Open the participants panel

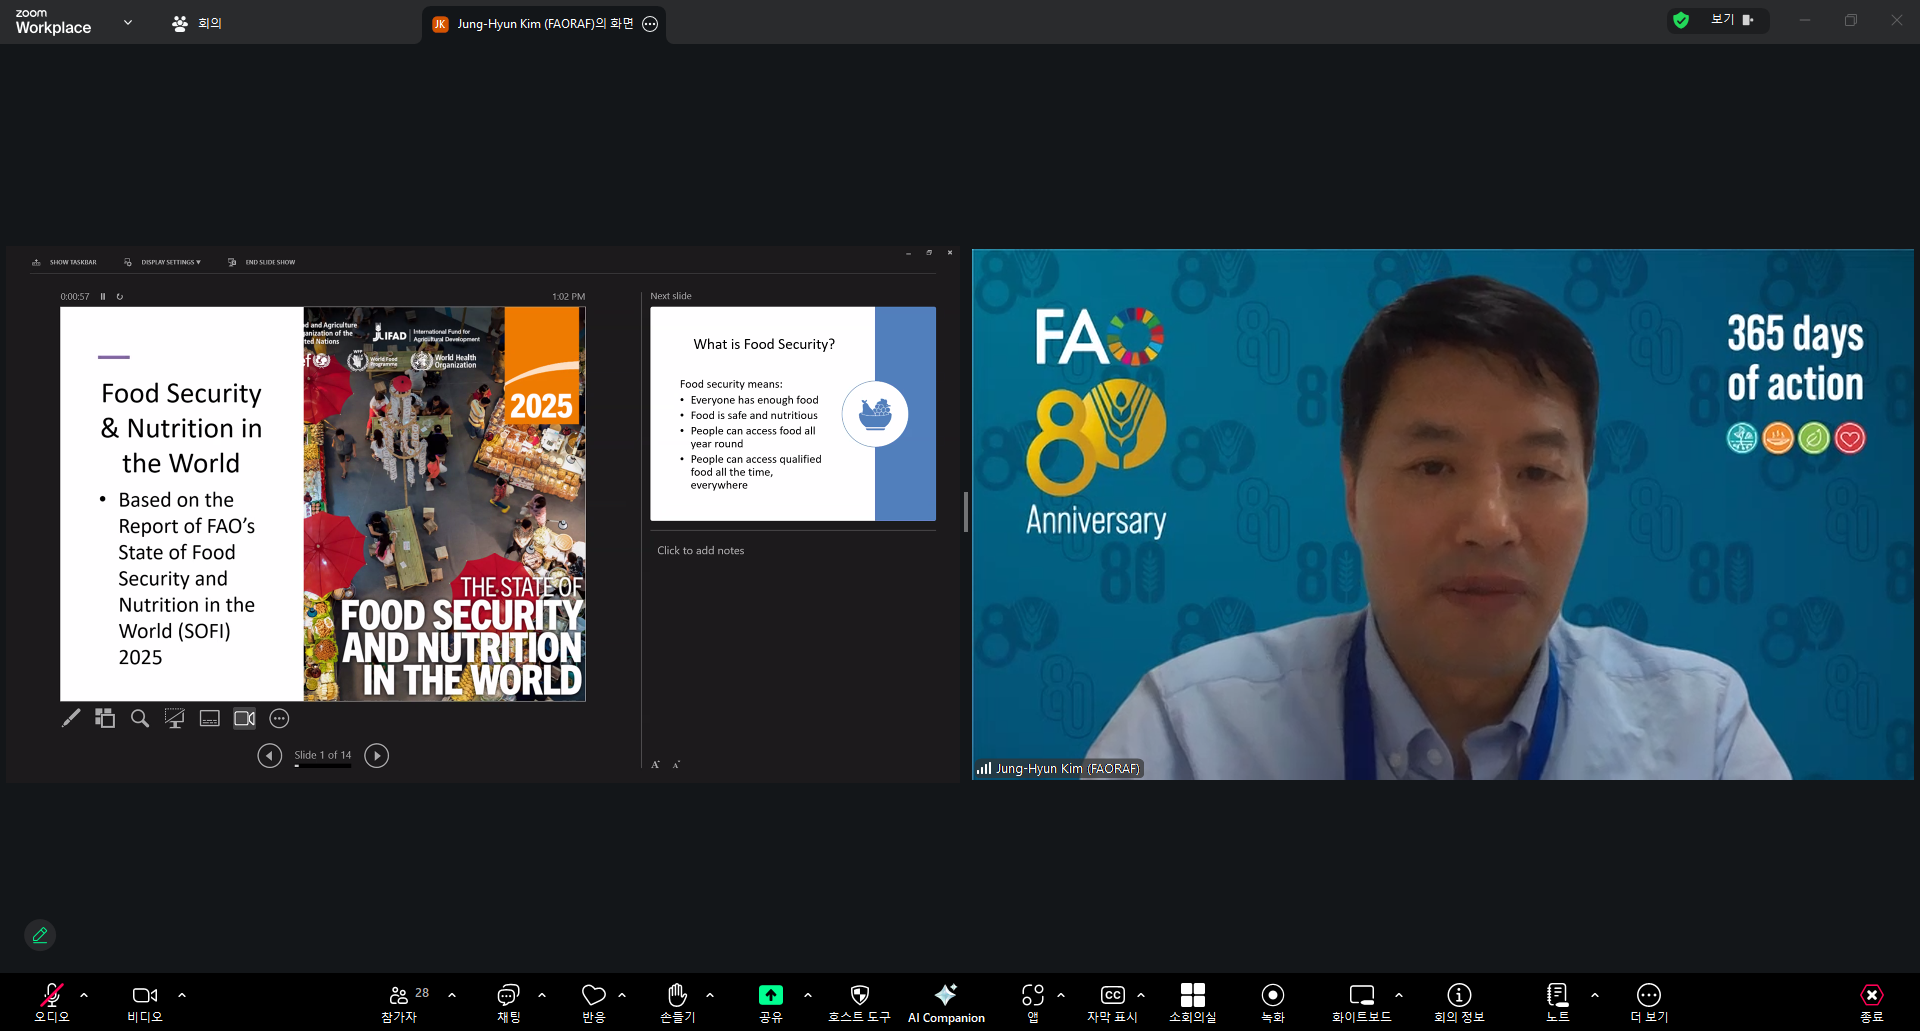tap(399, 1001)
